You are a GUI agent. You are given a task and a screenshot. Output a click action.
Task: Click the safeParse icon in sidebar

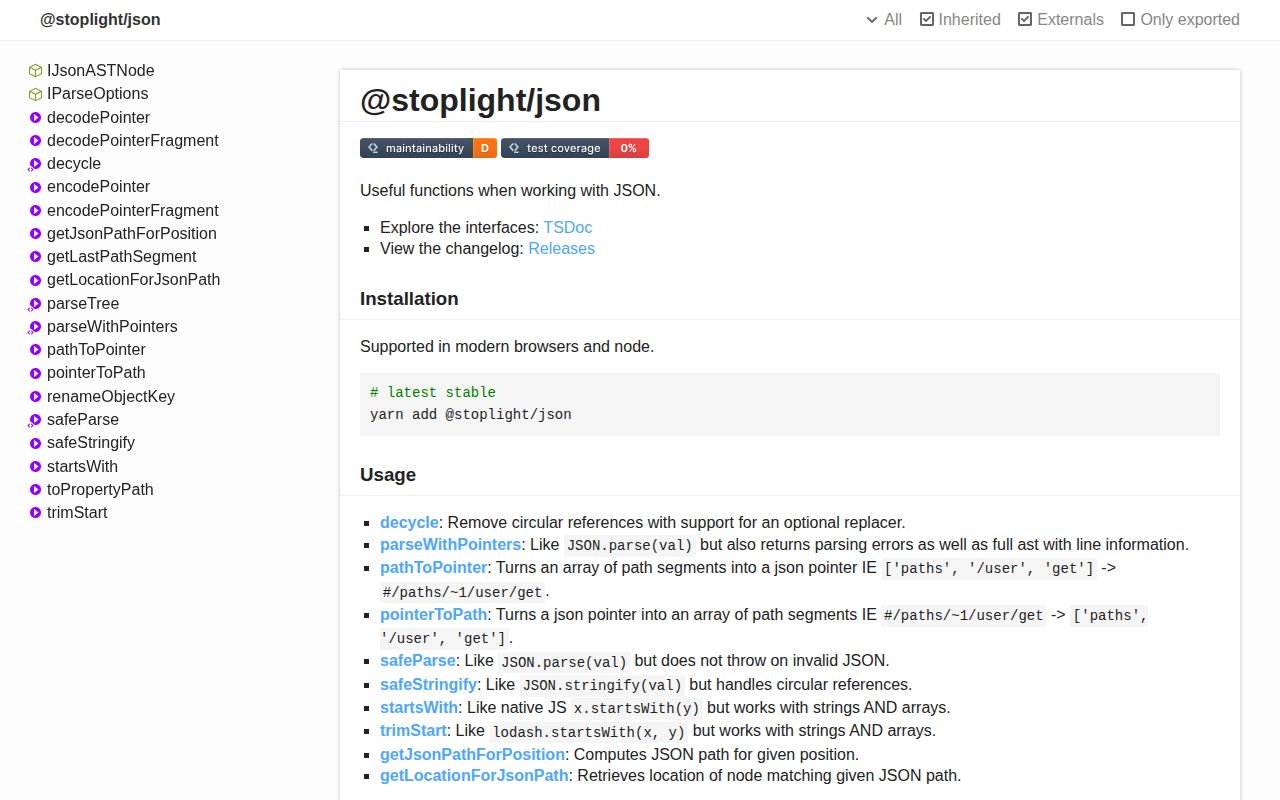(35, 420)
